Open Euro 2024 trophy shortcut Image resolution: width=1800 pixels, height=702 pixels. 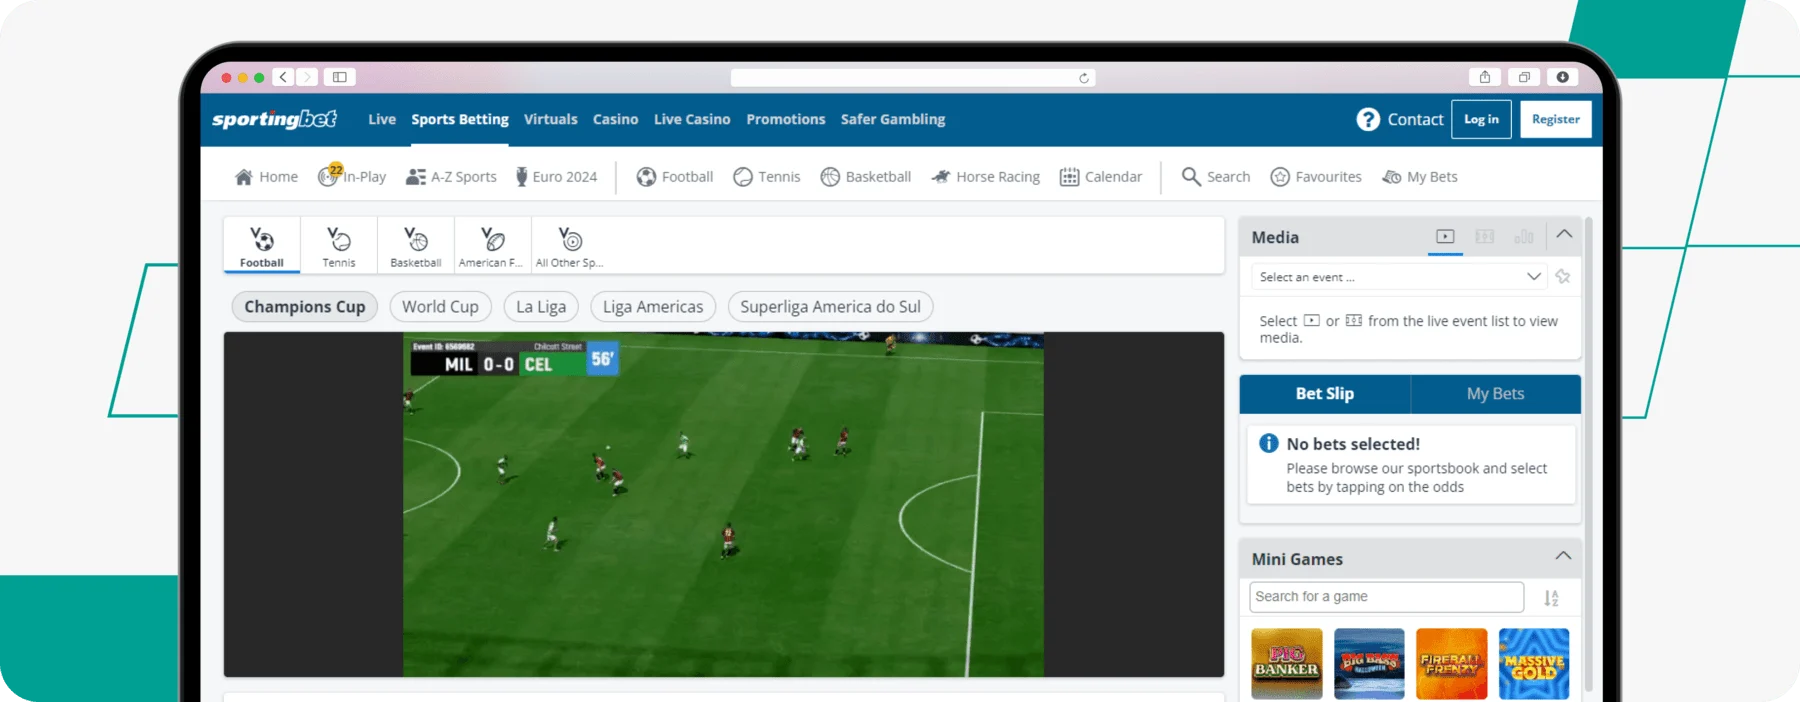pyautogui.click(x=556, y=177)
